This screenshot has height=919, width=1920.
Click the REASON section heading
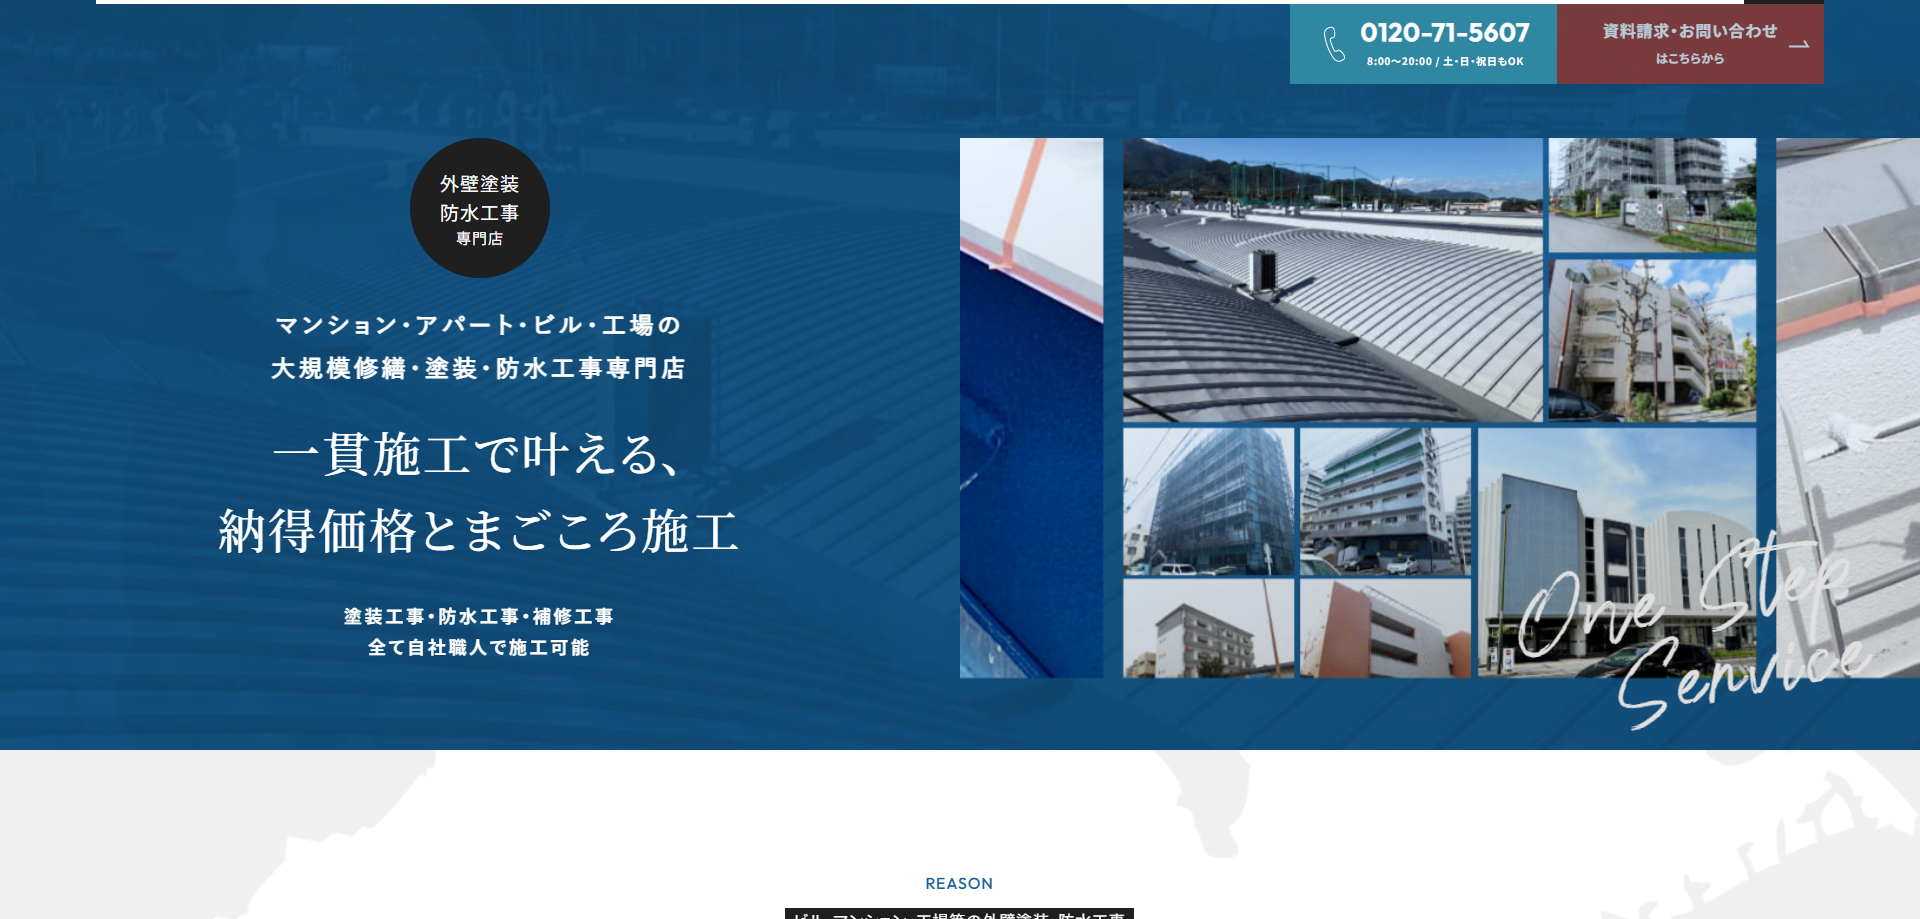(x=958, y=884)
